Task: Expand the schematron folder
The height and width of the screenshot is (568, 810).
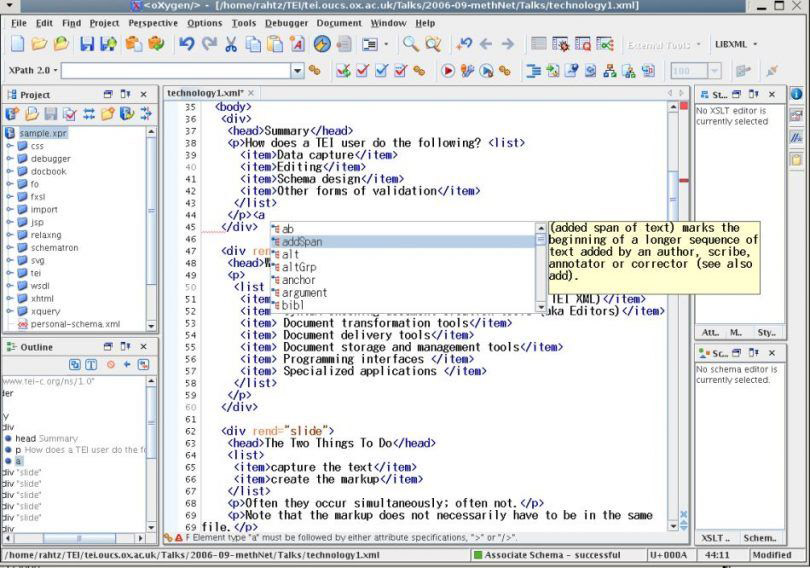Action: [x=9, y=248]
